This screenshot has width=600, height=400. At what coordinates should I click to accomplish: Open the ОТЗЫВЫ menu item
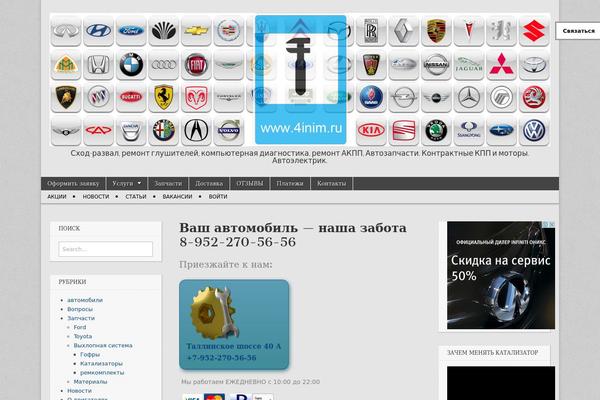tap(249, 183)
